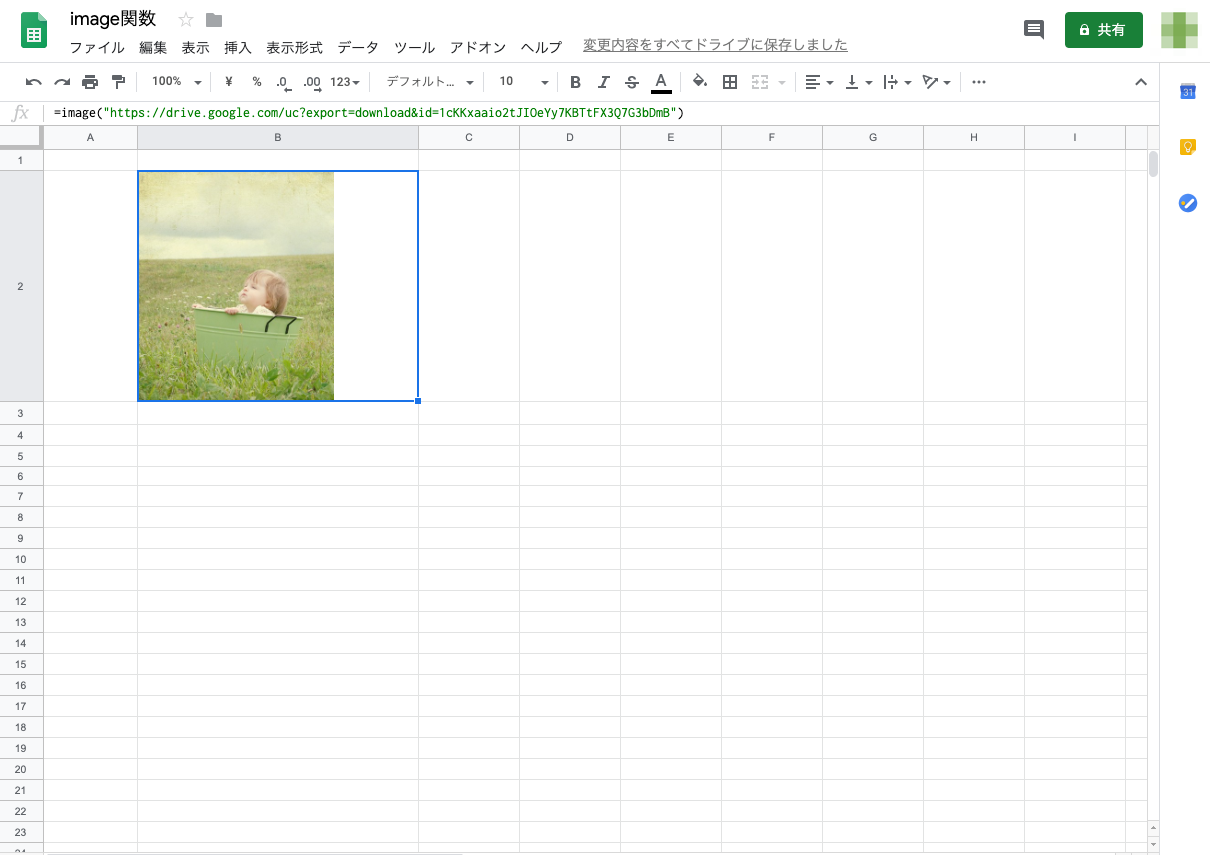
Task: Click the Drive save status link
Action: pyautogui.click(x=715, y=45)
